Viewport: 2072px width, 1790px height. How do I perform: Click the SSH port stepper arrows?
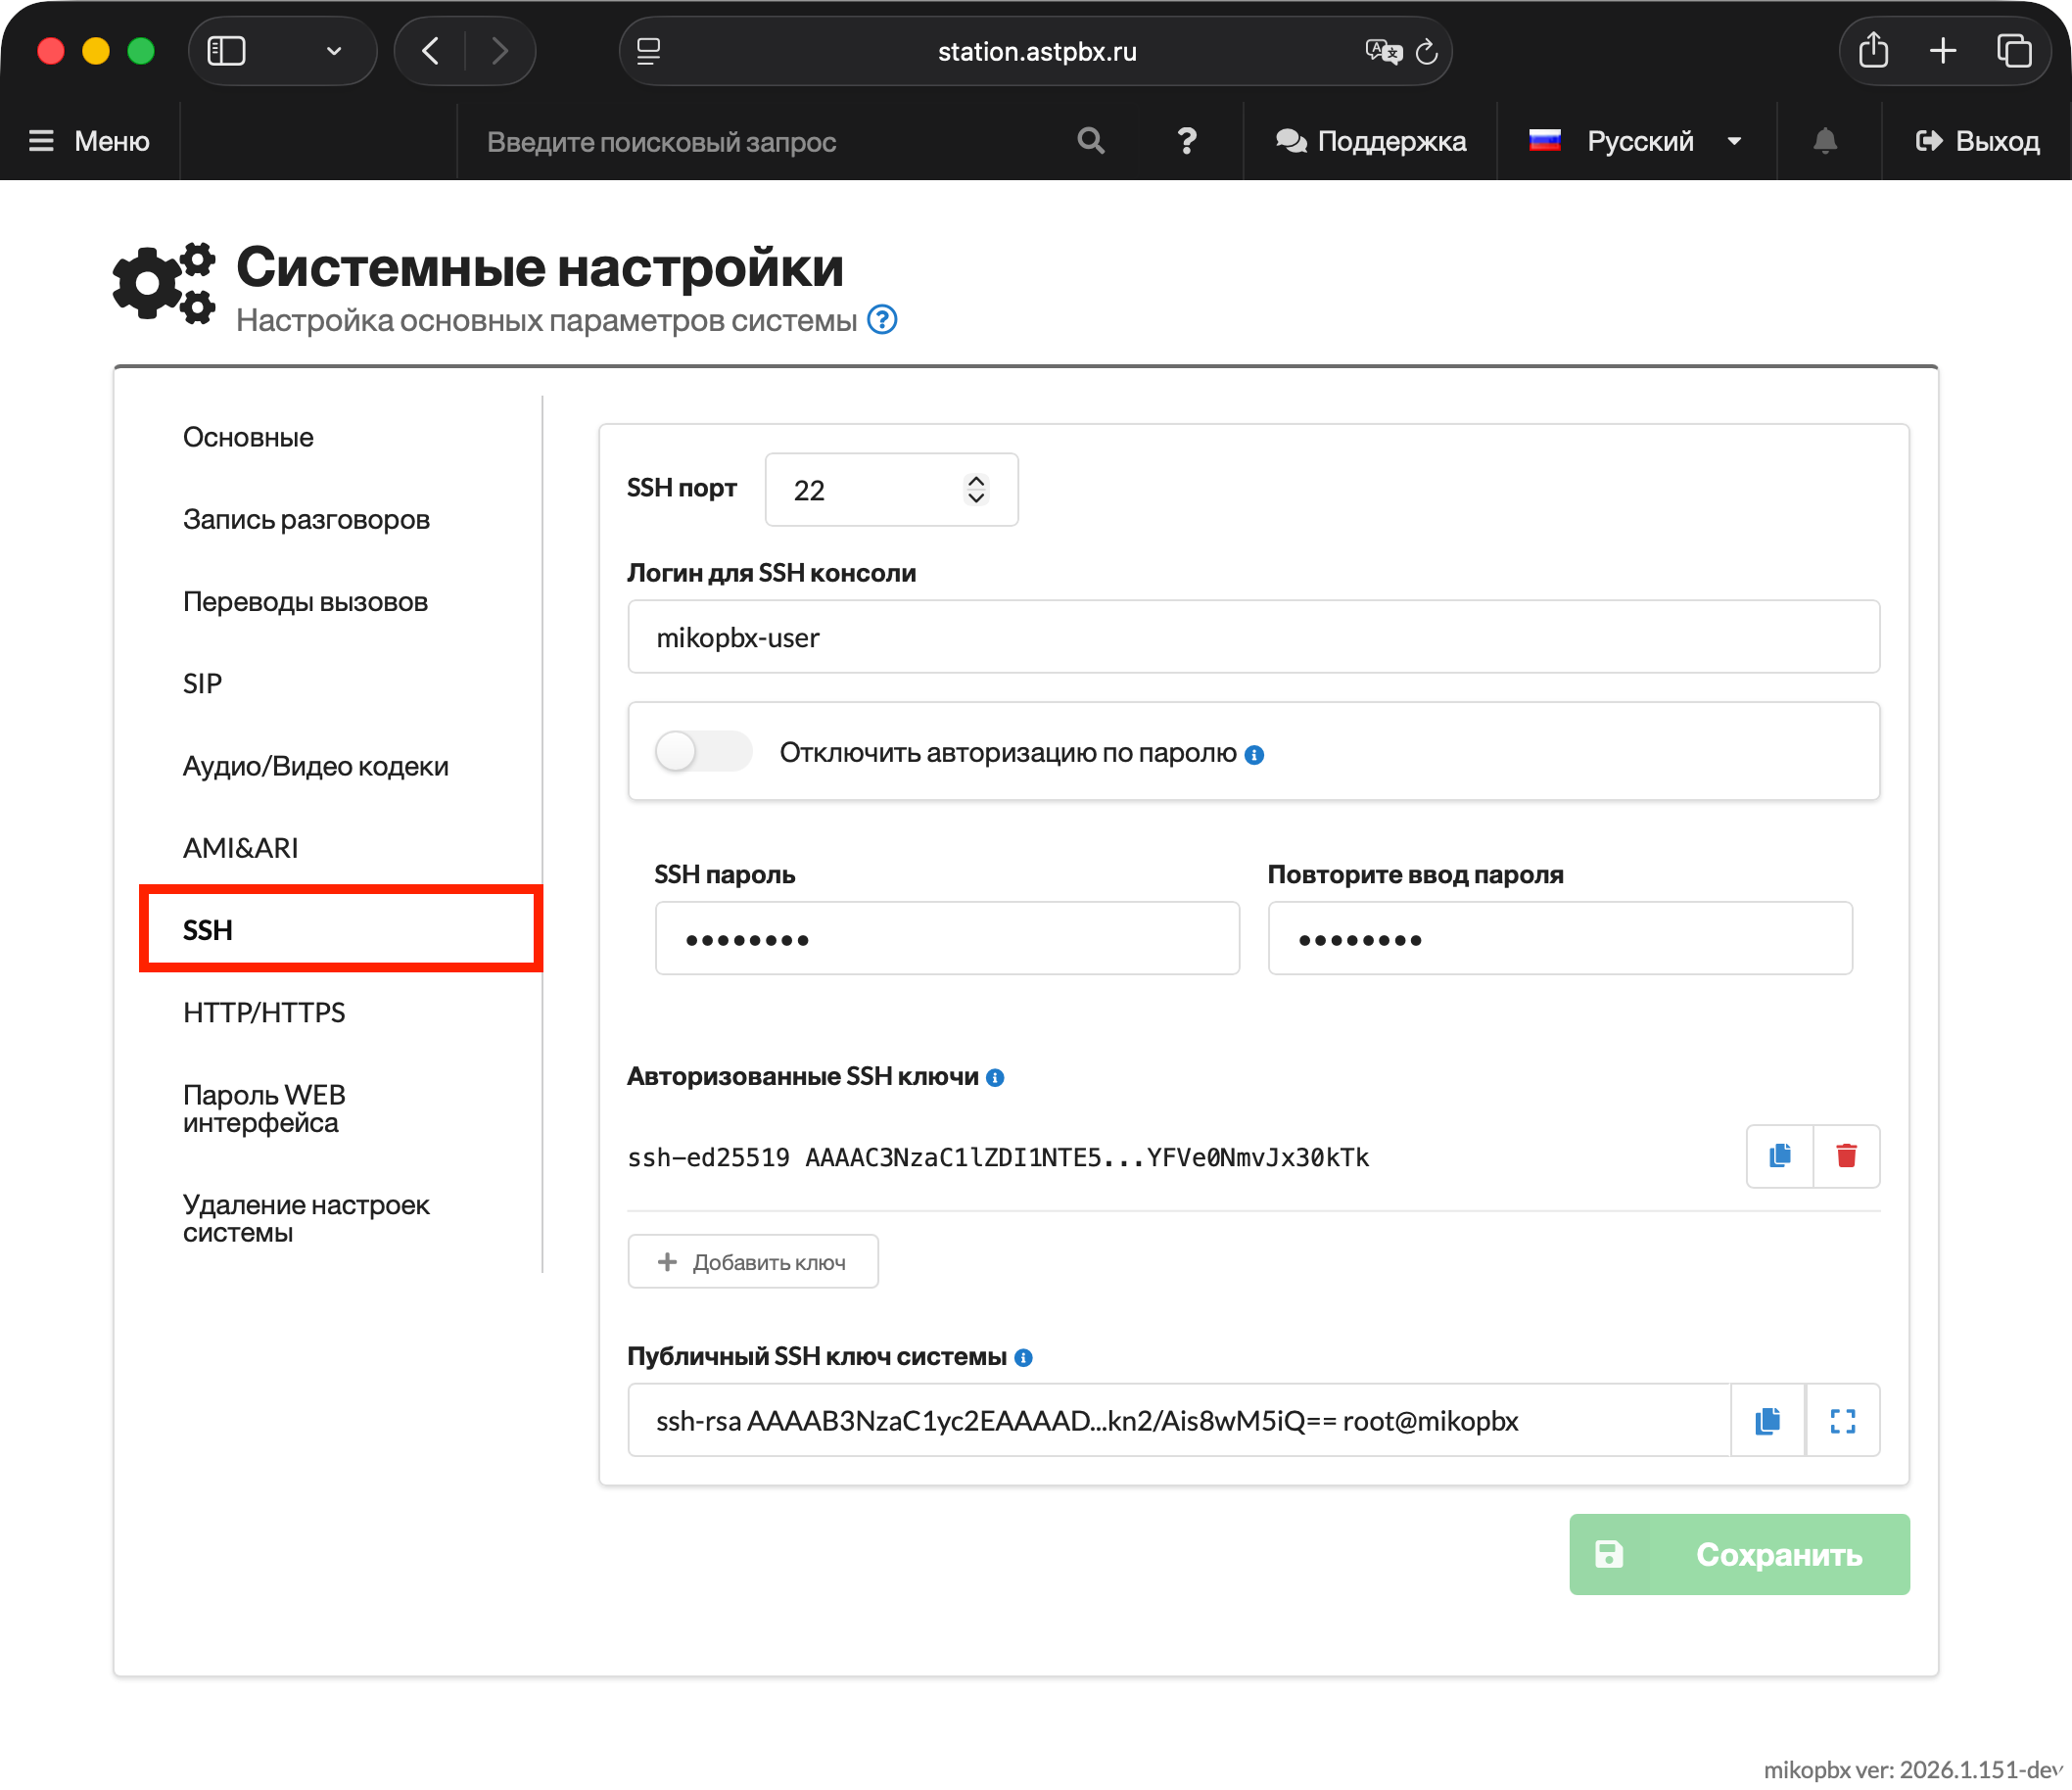tap(976, 490)
